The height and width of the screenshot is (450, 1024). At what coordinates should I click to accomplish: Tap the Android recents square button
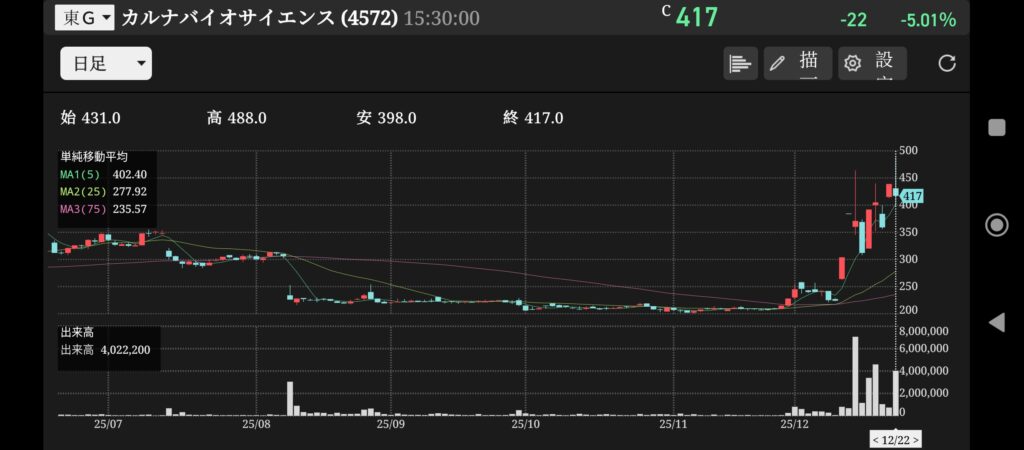pos(996,127)
